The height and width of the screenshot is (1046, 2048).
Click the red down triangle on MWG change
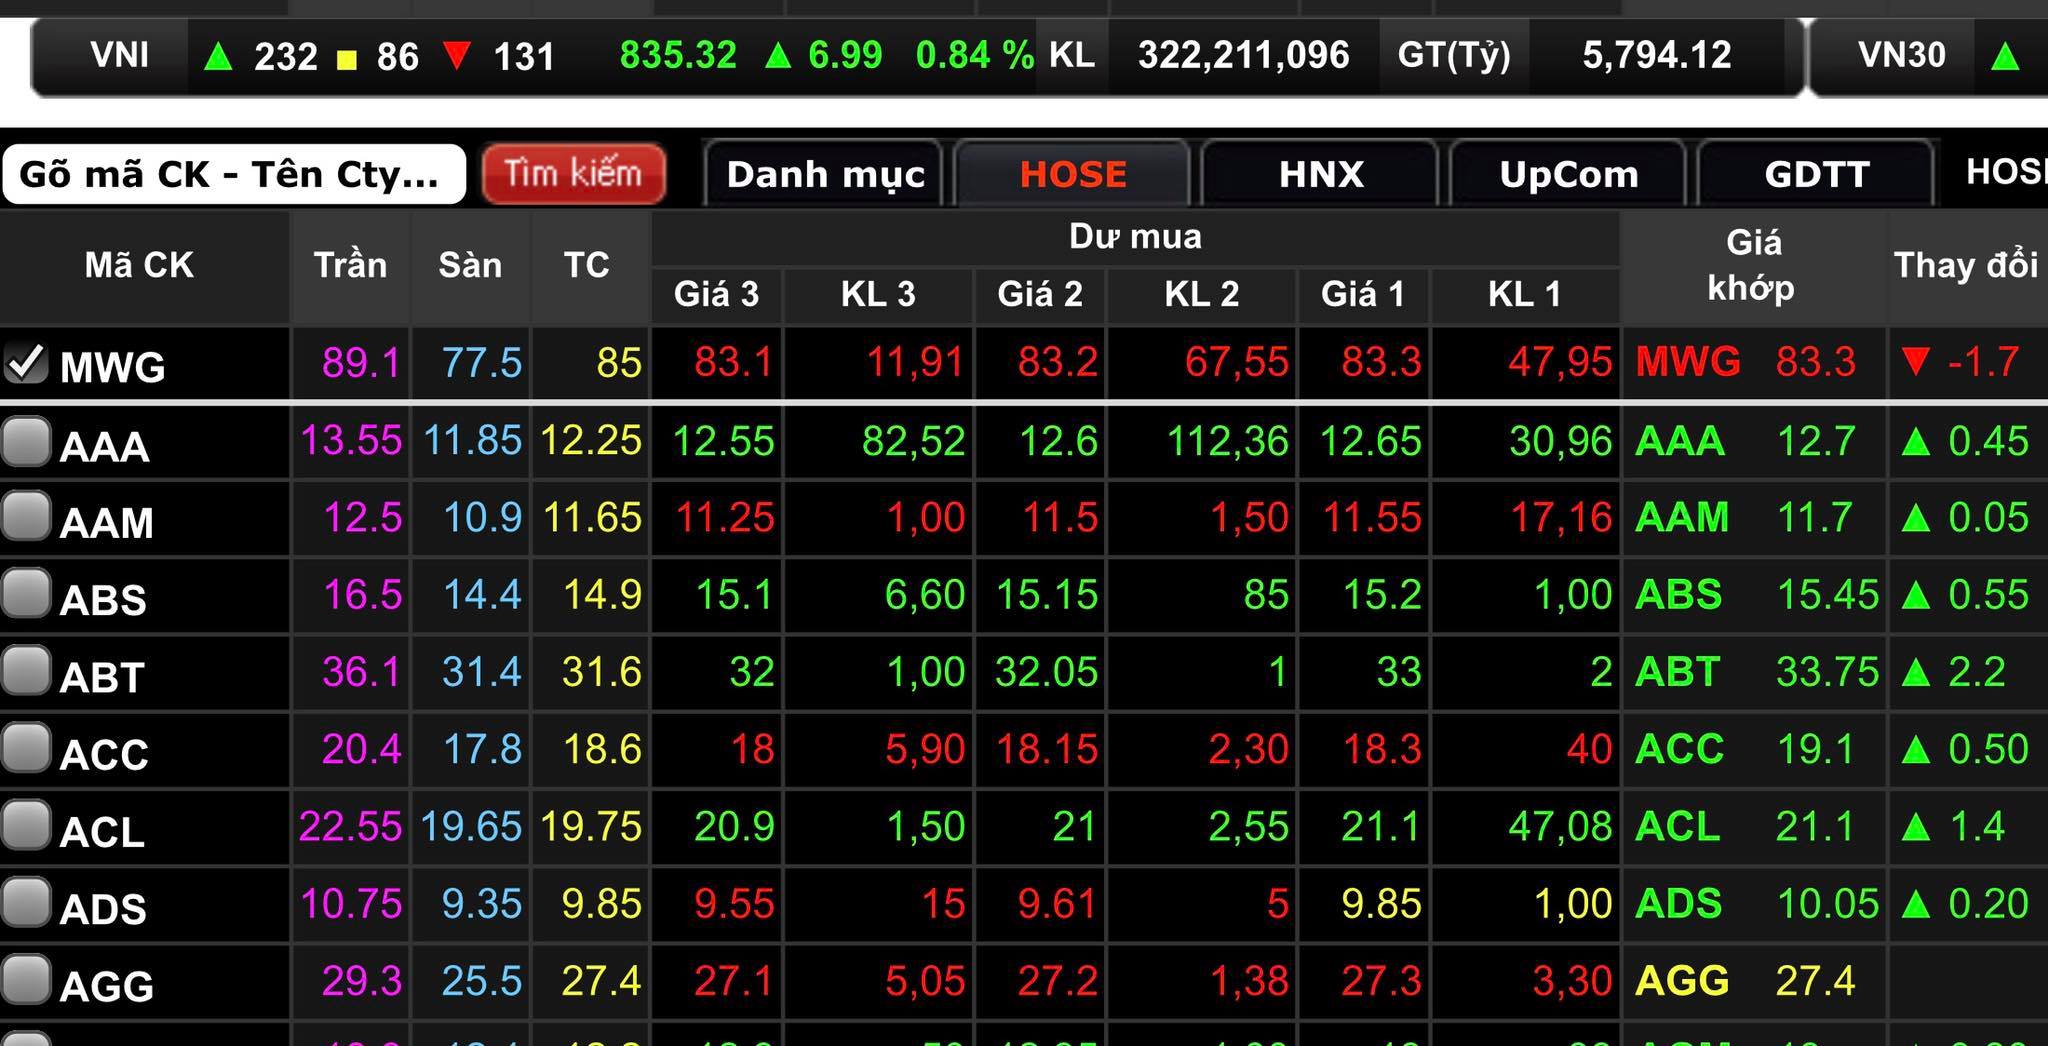pyautogui.click(x=1916, y=361)
